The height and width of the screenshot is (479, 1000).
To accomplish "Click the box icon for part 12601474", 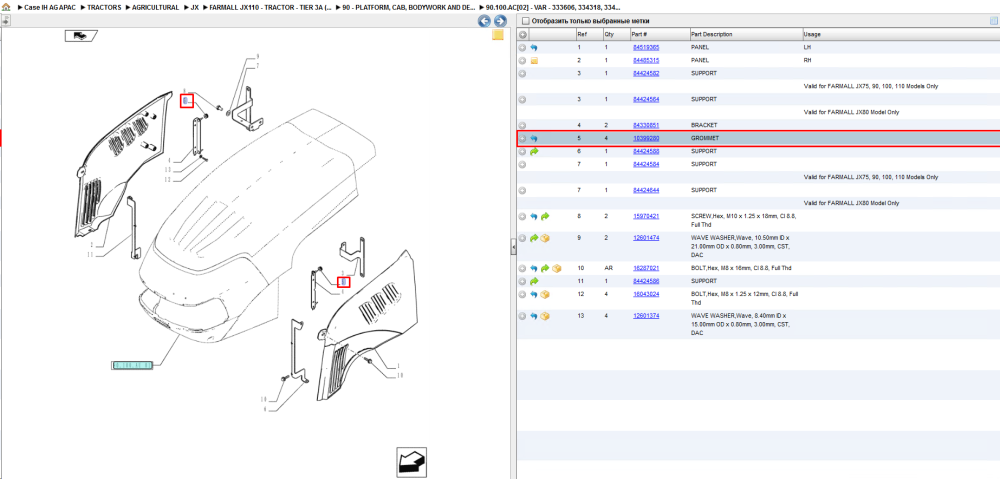I will [545, 238].
